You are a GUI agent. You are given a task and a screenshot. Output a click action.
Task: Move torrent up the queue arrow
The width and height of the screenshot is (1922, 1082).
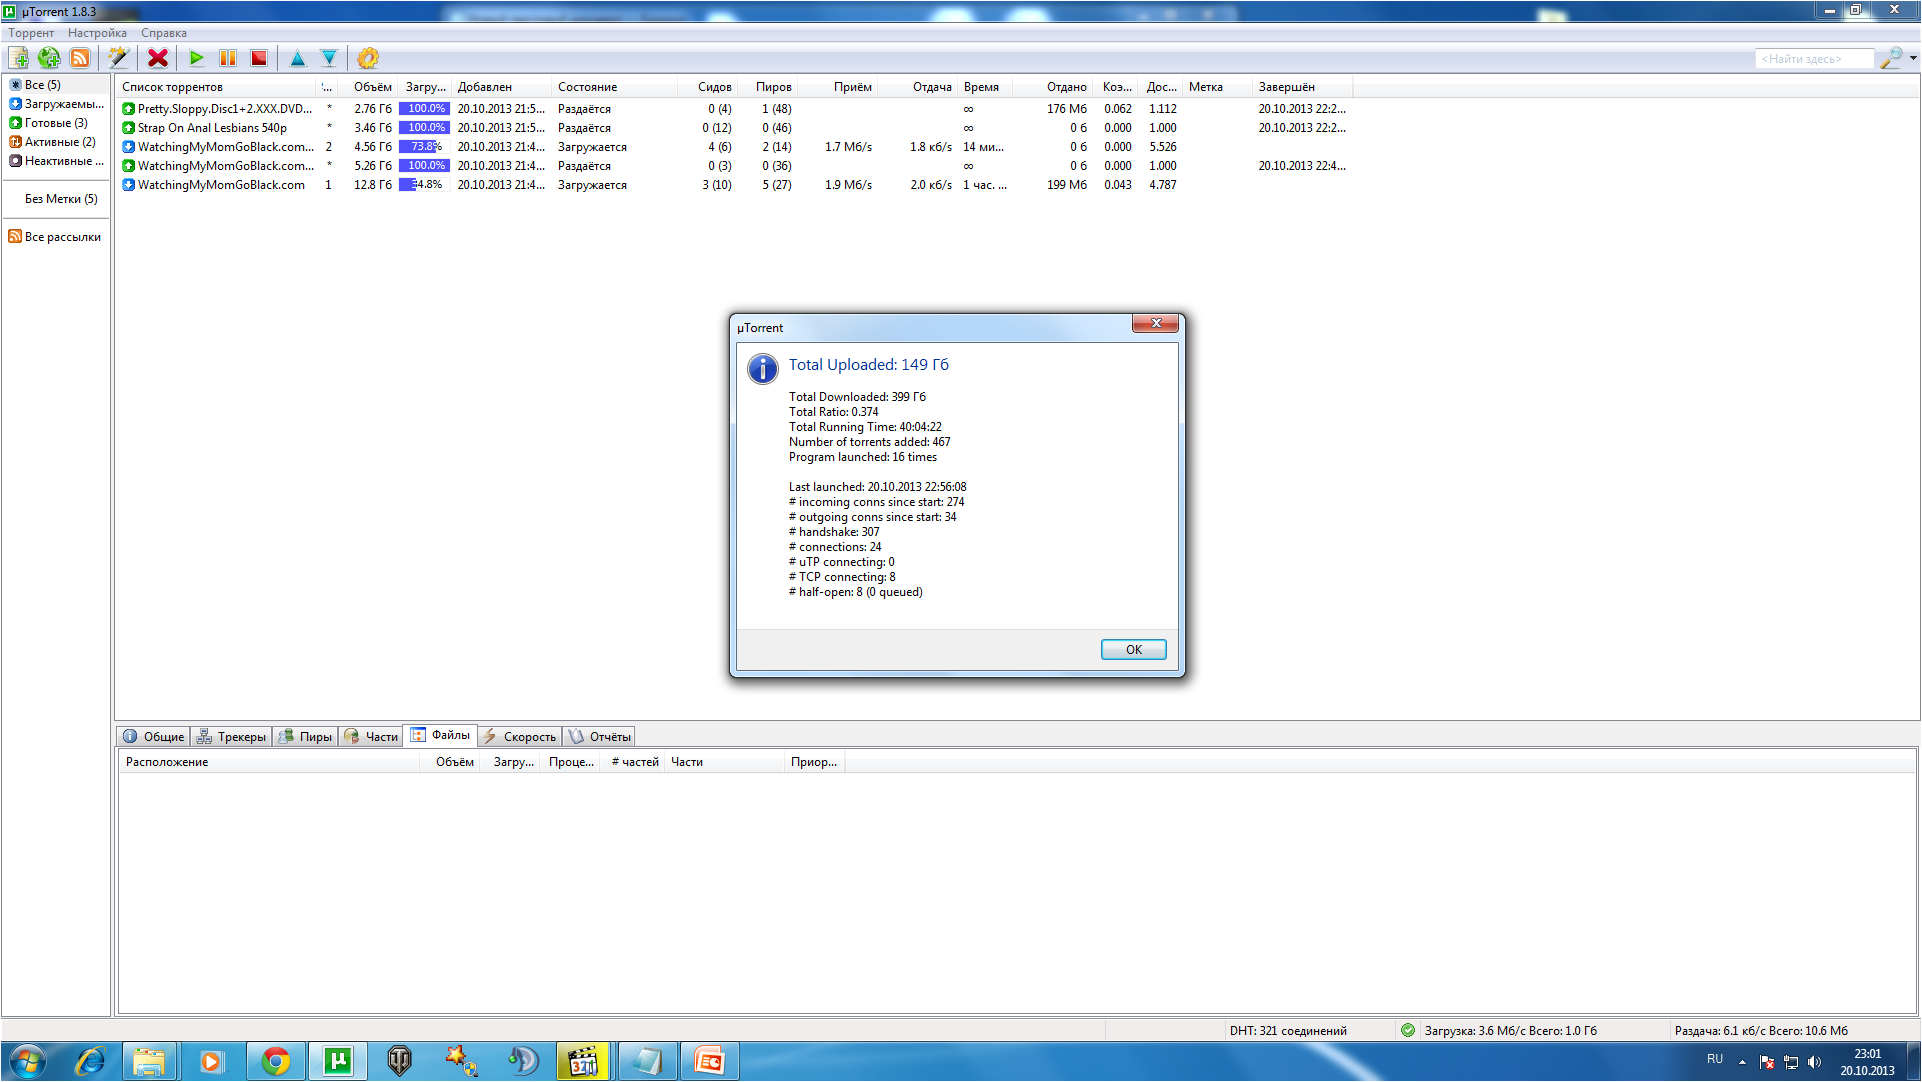pos(297,58)
